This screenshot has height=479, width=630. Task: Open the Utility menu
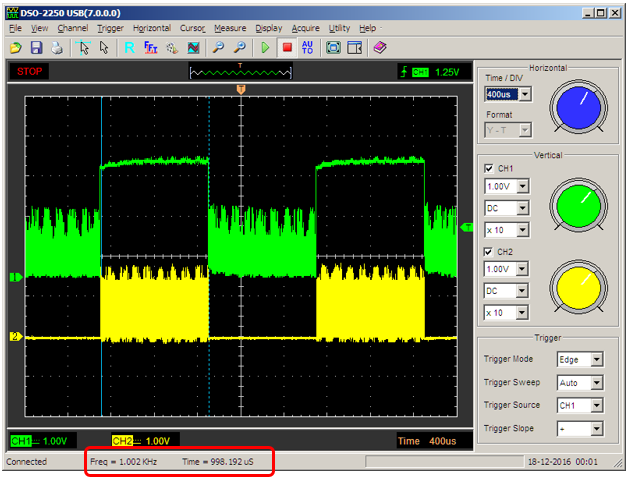340,28
